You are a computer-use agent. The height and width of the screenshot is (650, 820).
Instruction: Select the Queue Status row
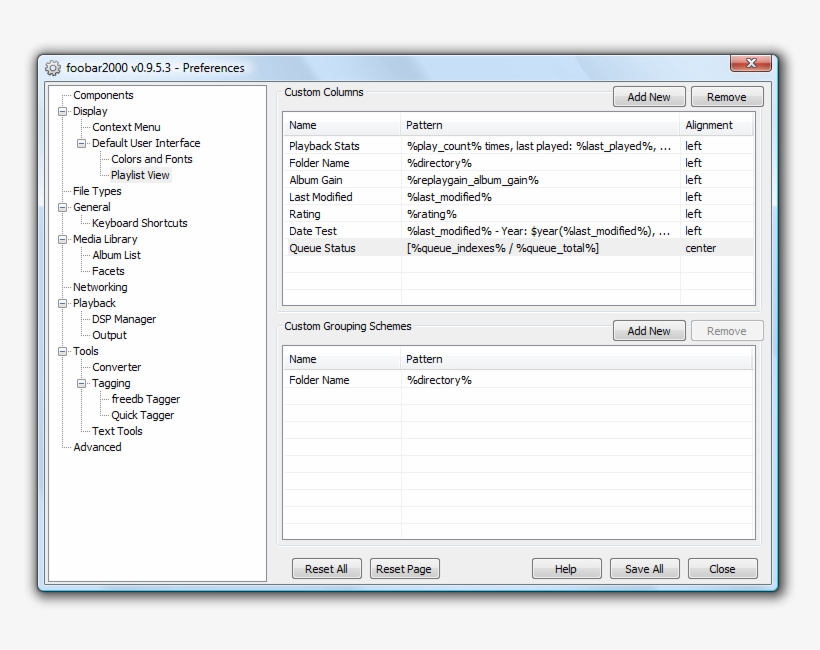pos(519,248)
